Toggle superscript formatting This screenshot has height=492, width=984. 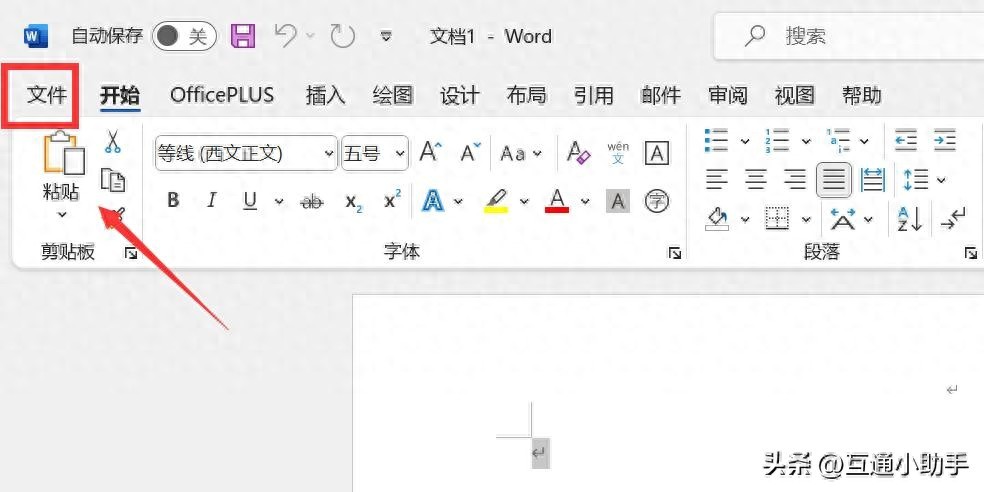pyautogui.click(x=393, y=200)
